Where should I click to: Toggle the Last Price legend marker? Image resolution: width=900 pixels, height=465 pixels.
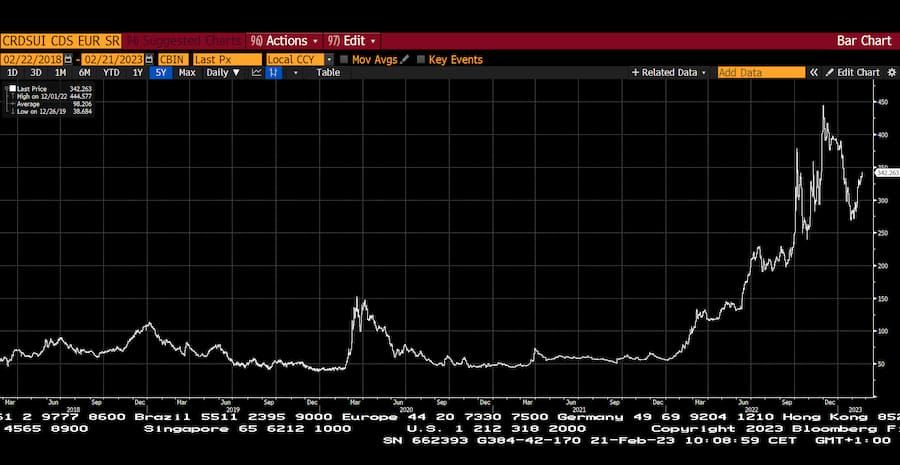point(13,88)
